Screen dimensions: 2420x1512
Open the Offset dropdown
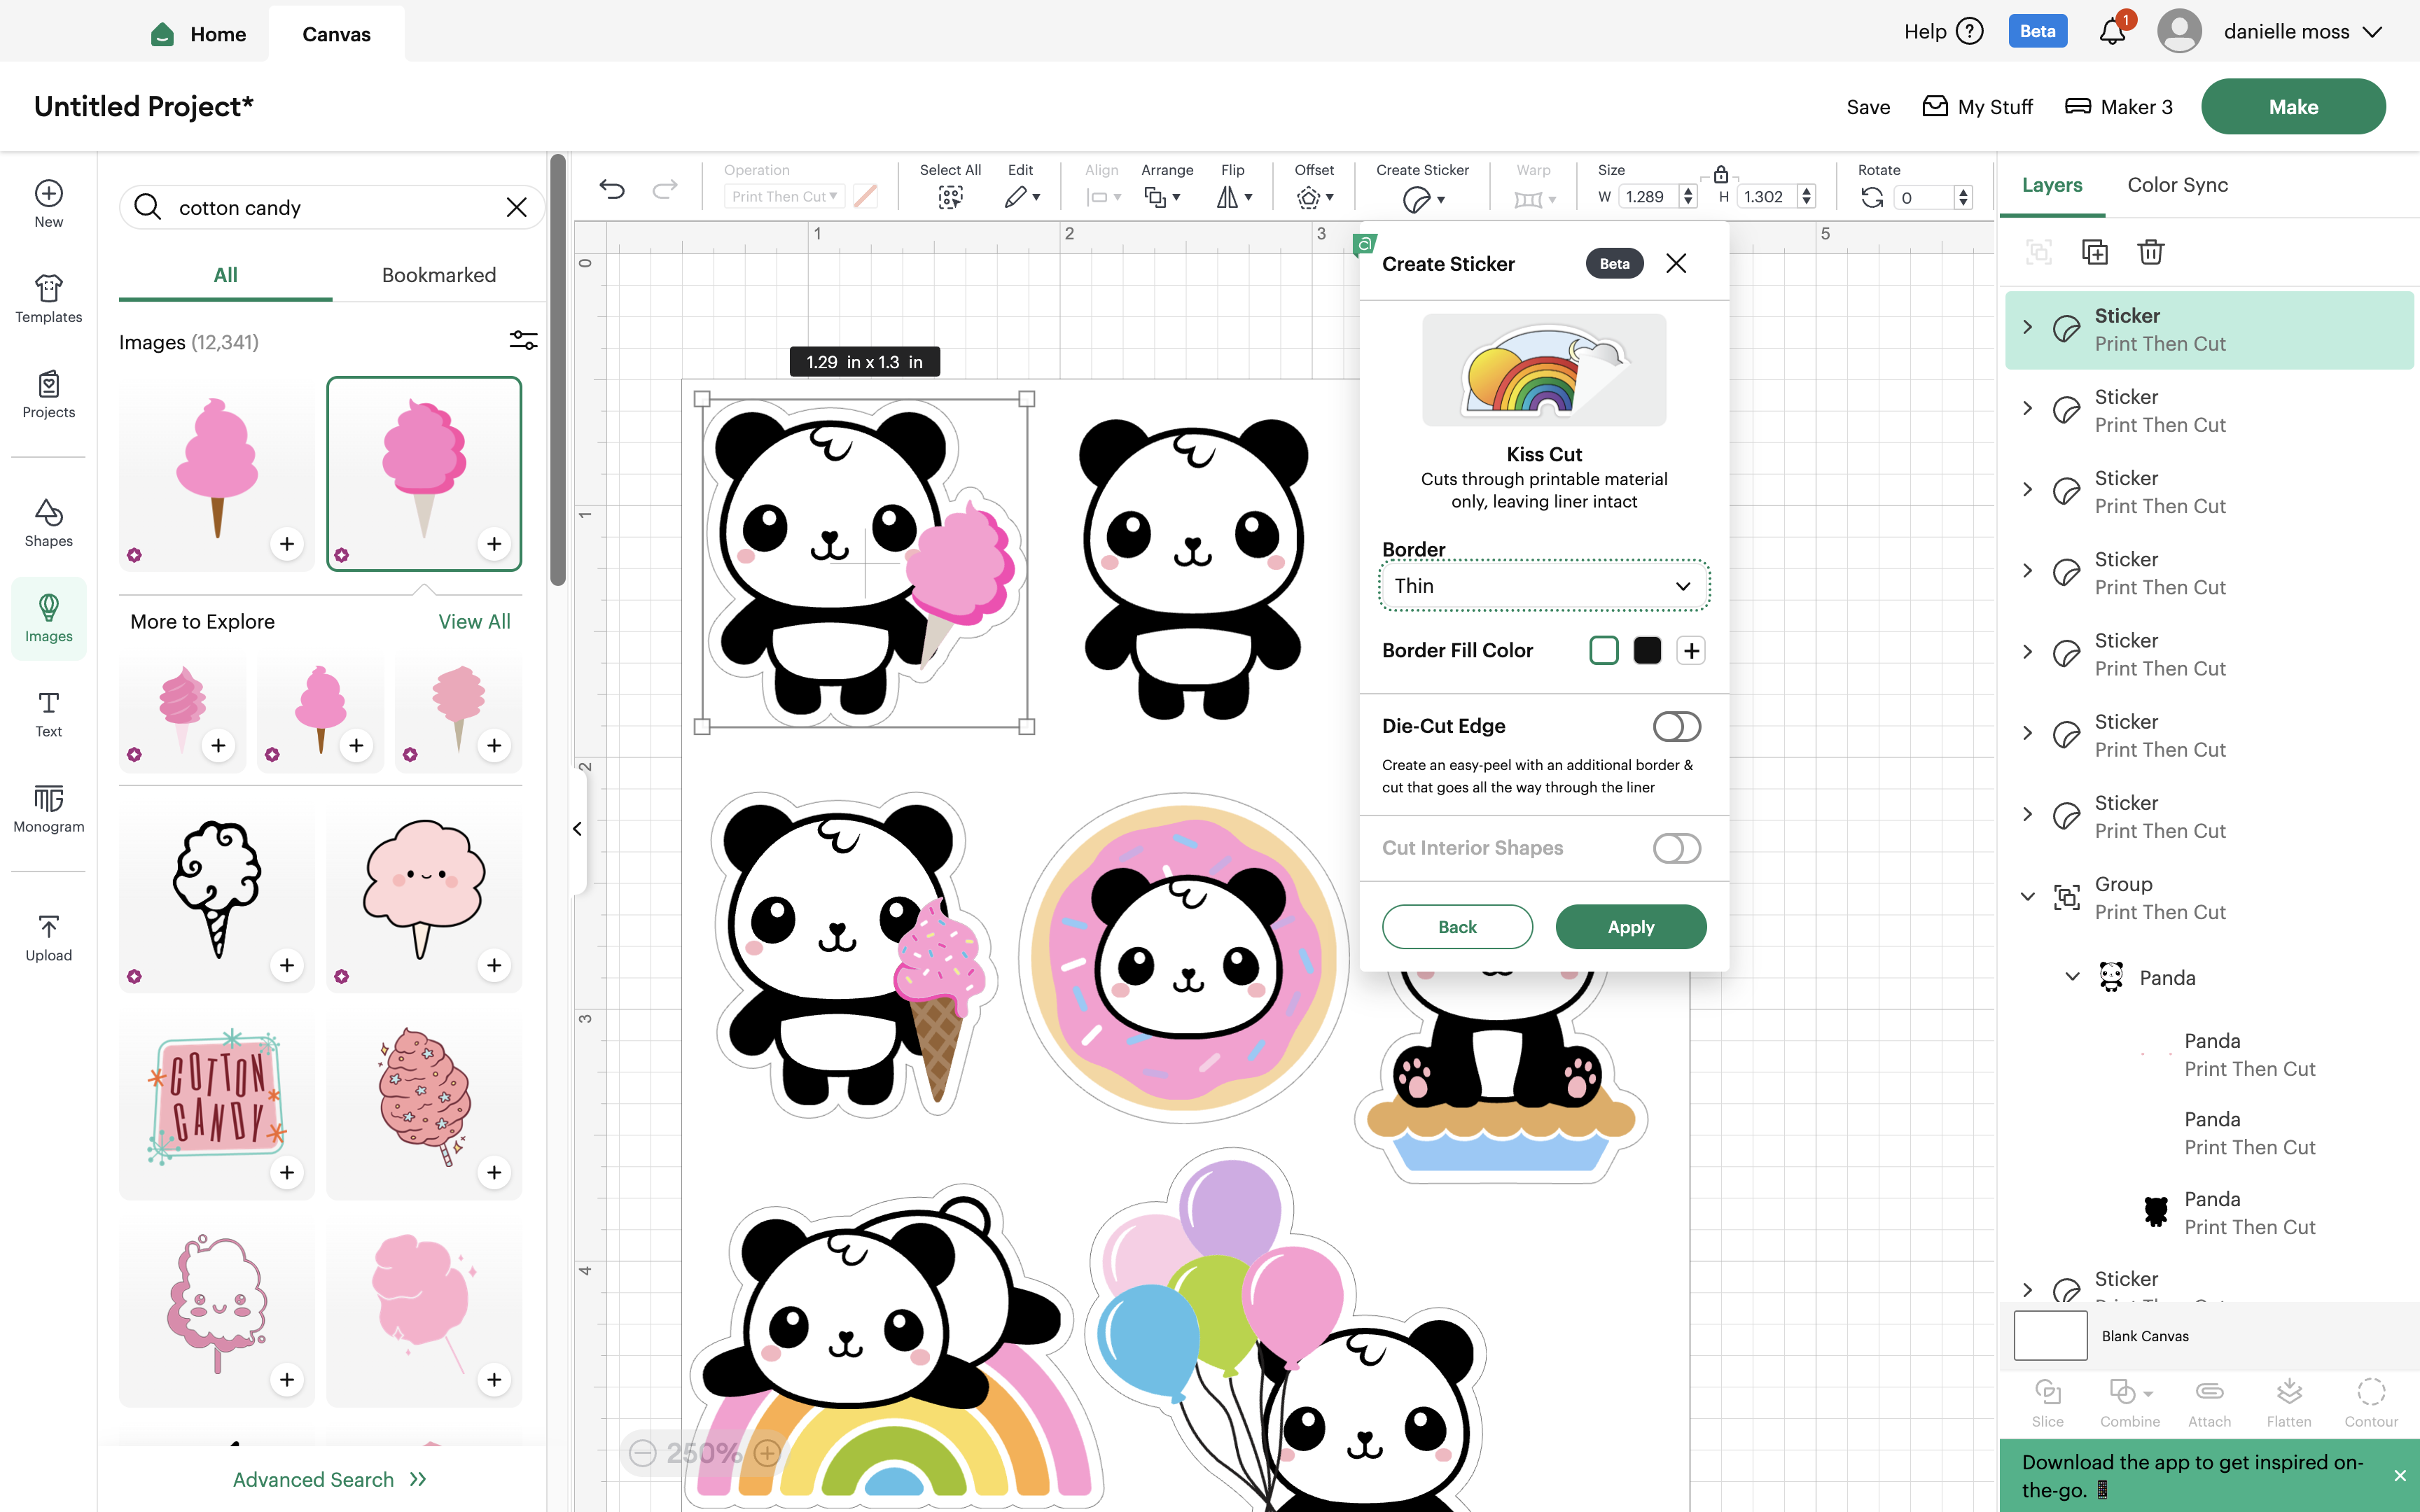[x=1315, y=197]
